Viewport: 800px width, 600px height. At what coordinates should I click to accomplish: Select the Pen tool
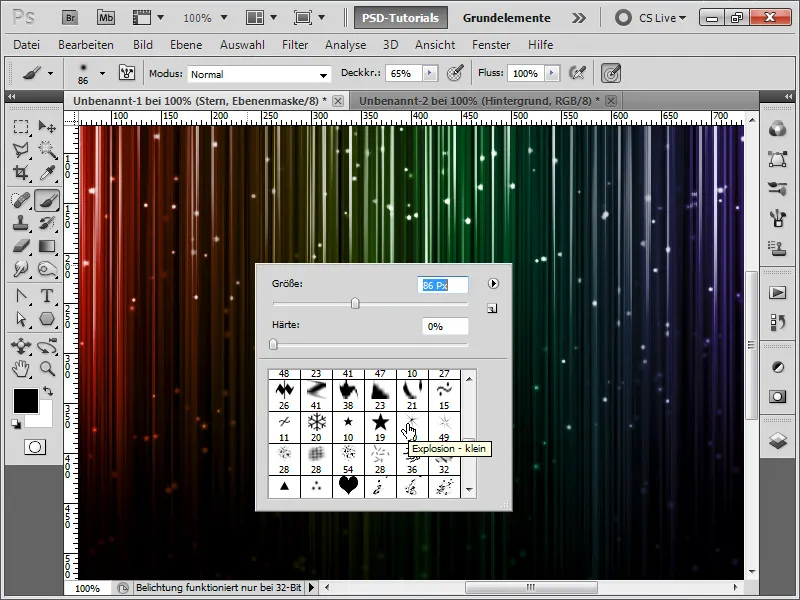click(21, 296)
